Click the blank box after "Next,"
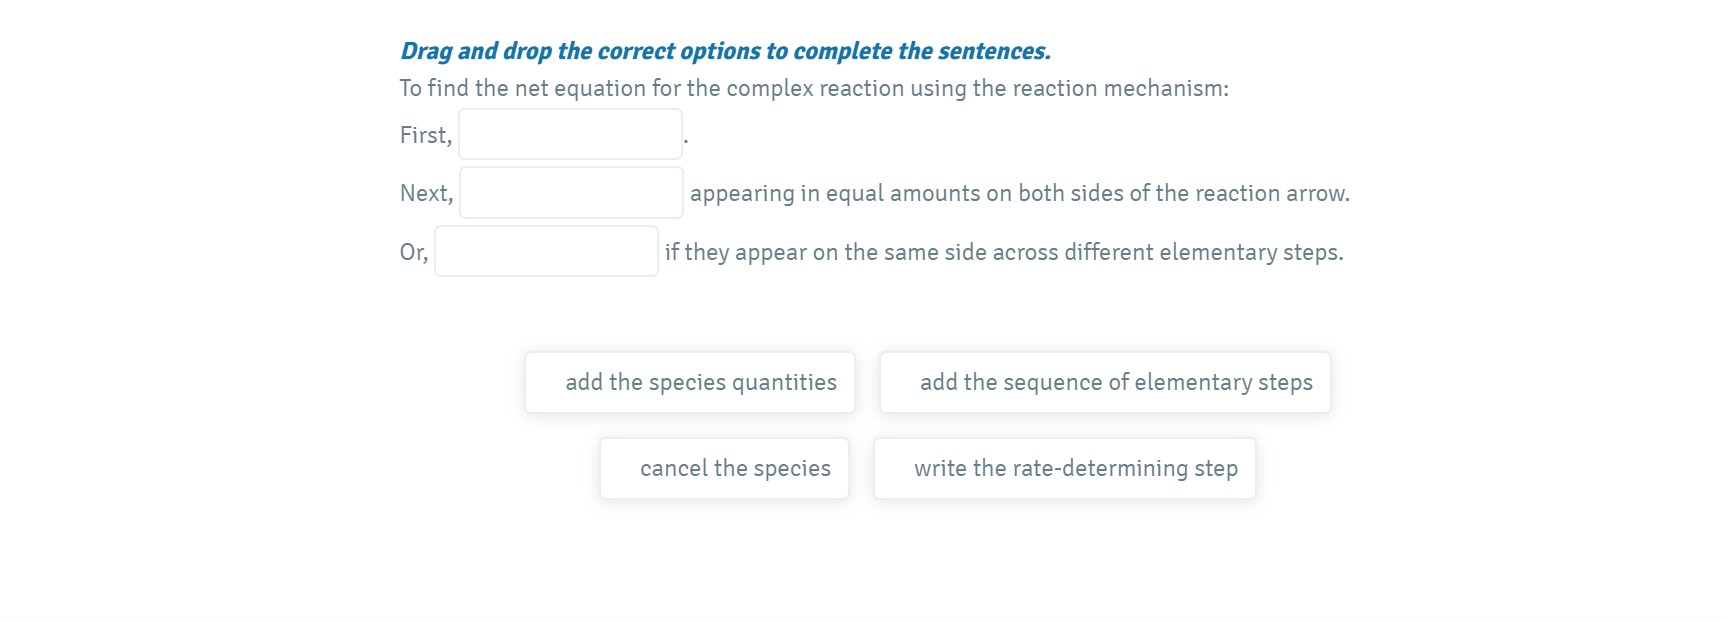Viewport: 1727px width, 622px height. 571,193
